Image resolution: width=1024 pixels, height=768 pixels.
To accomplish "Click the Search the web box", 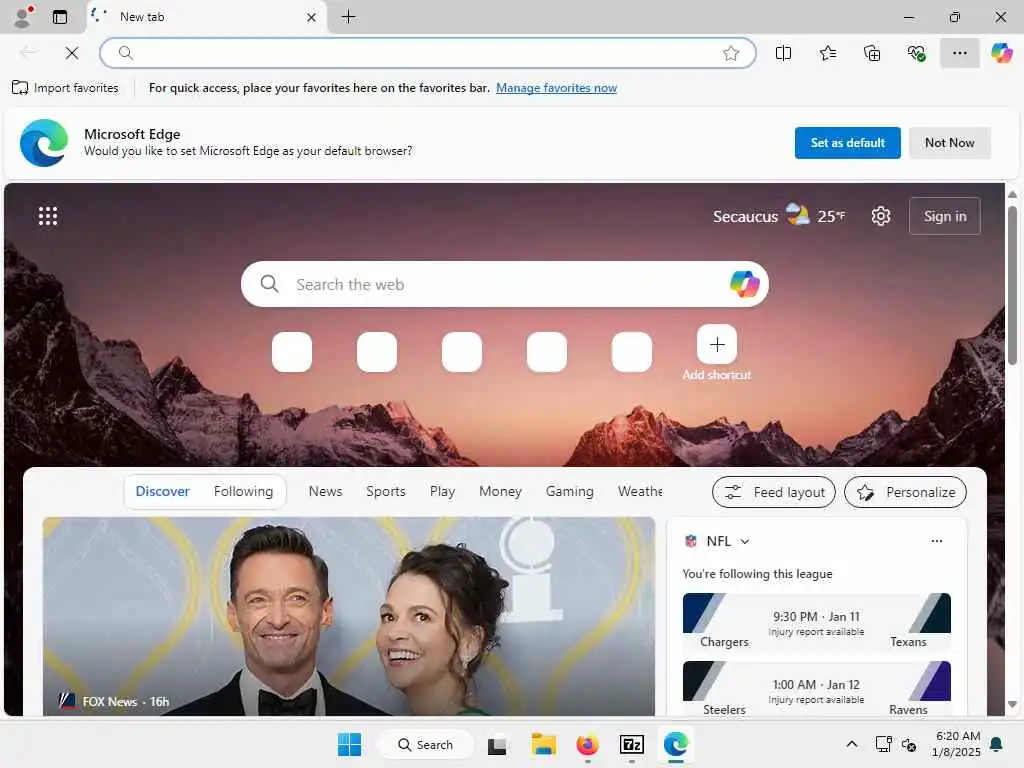I will (x=504, y=284).
